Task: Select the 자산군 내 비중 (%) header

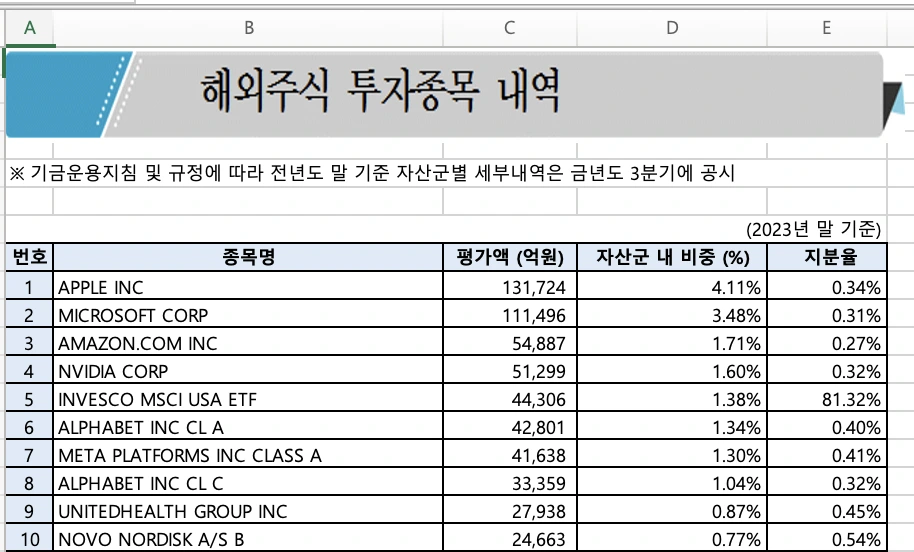Action: pos(672,257)
